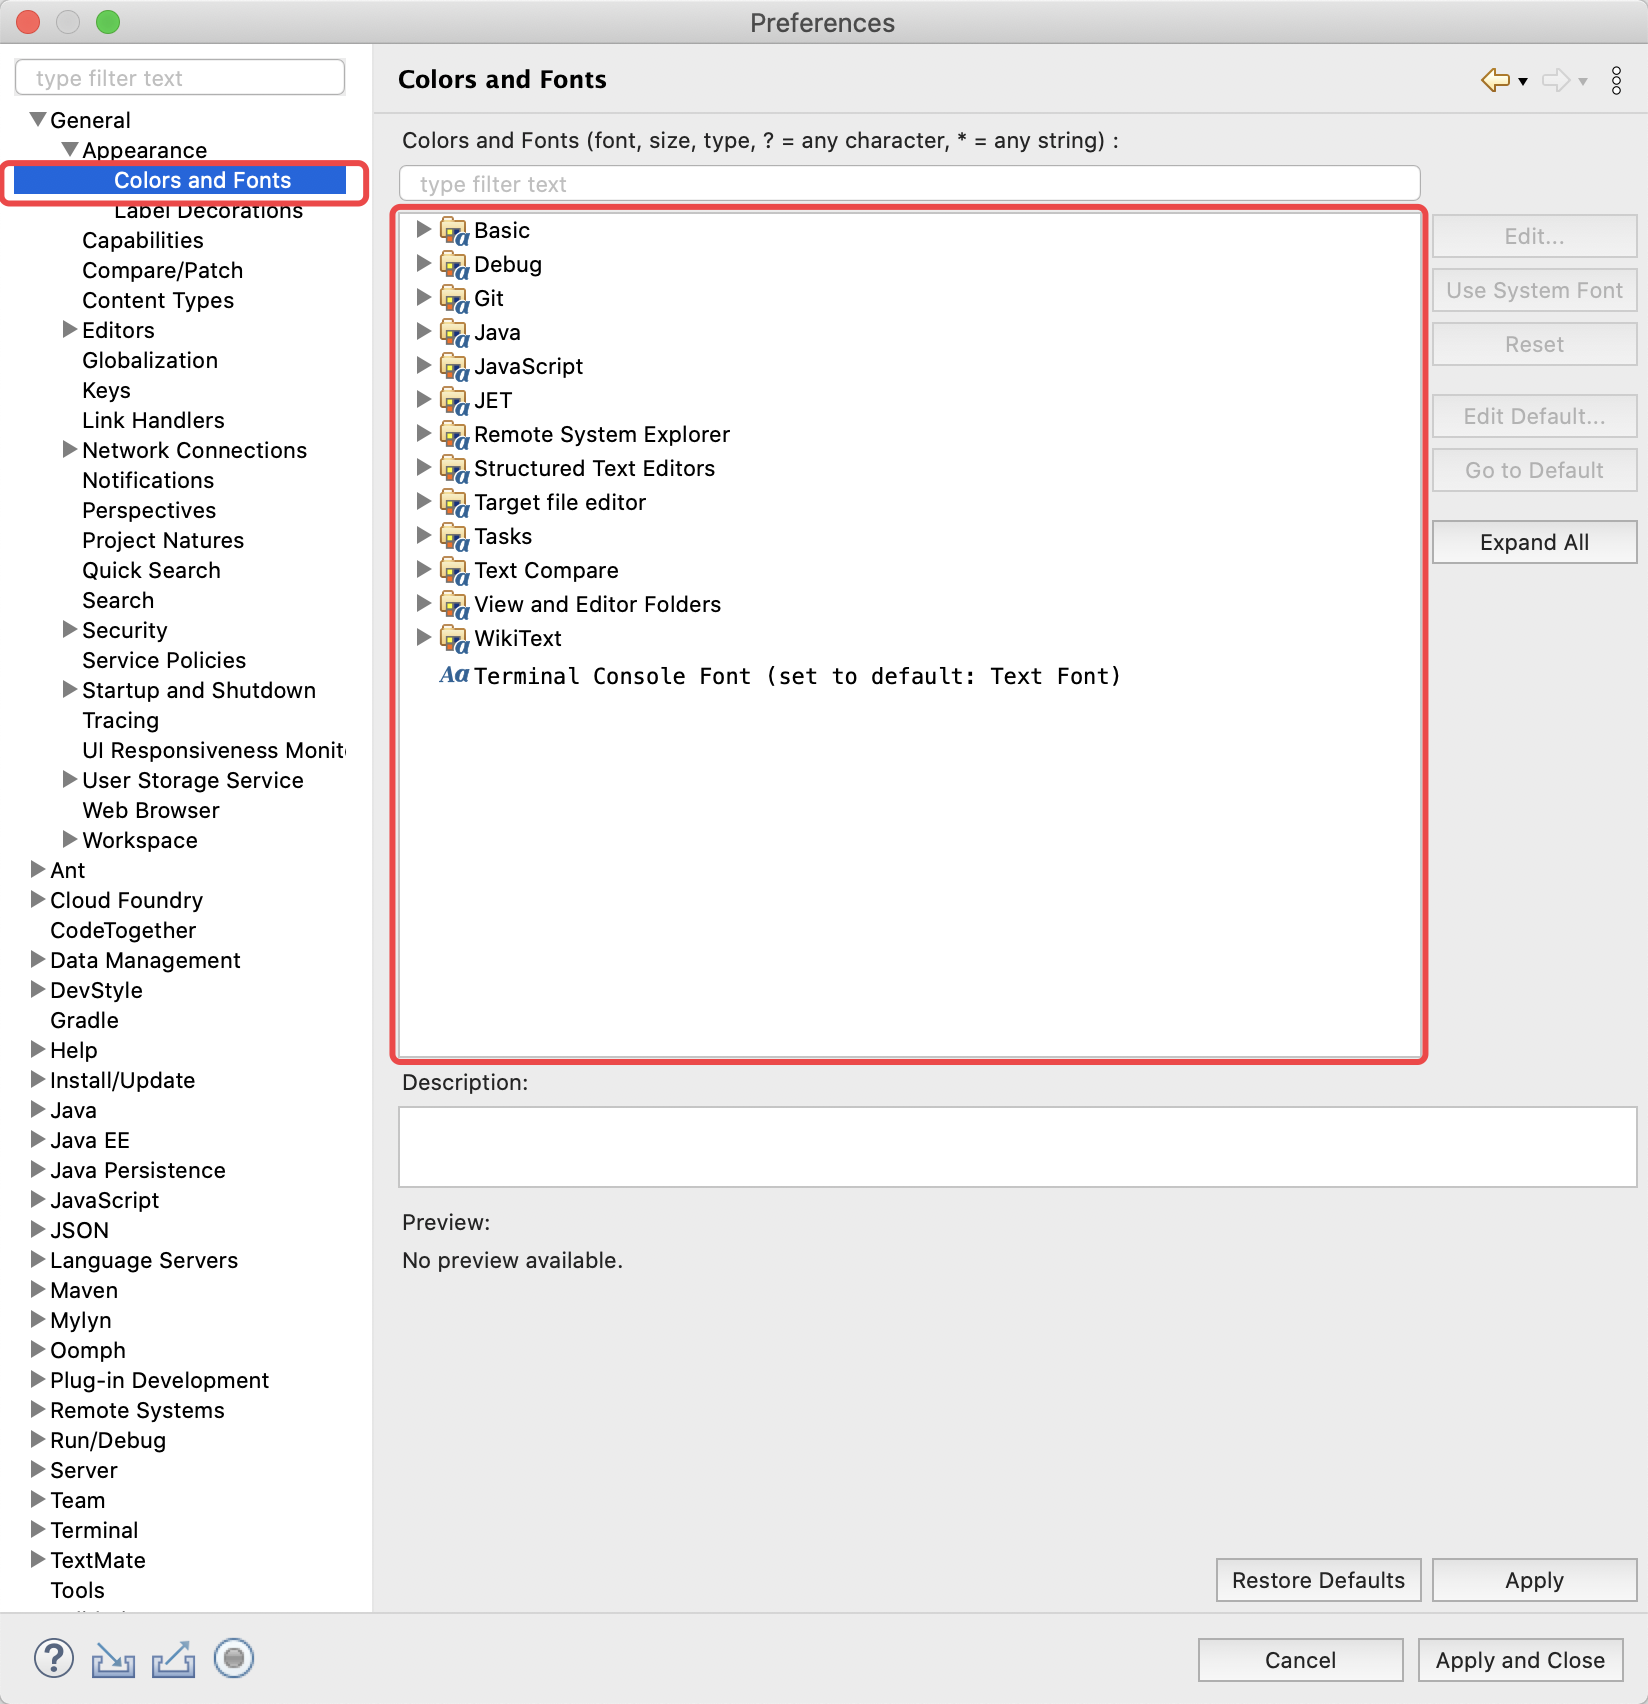Open the Perspectives preference page
1648x1704 pixels.
(x=149, y=511)
